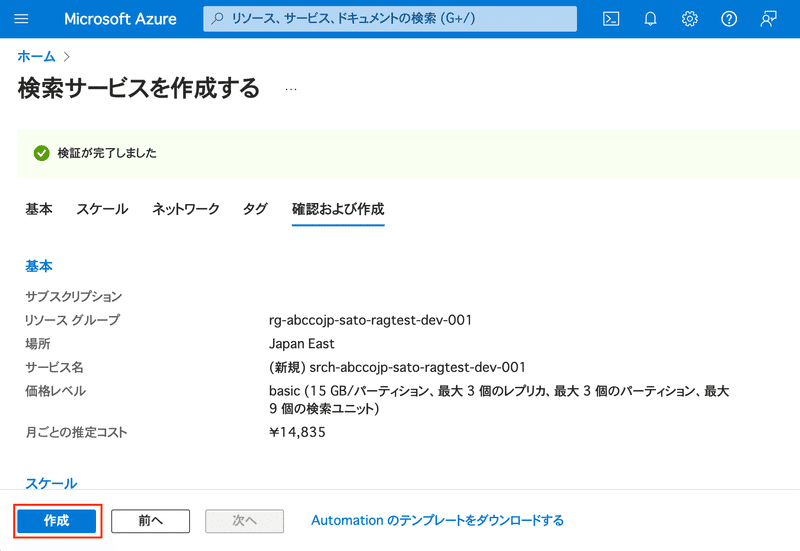This screenshot has height=551, width=800.
Task: Download the Automation template link
Action: click(x=437, y=520)
